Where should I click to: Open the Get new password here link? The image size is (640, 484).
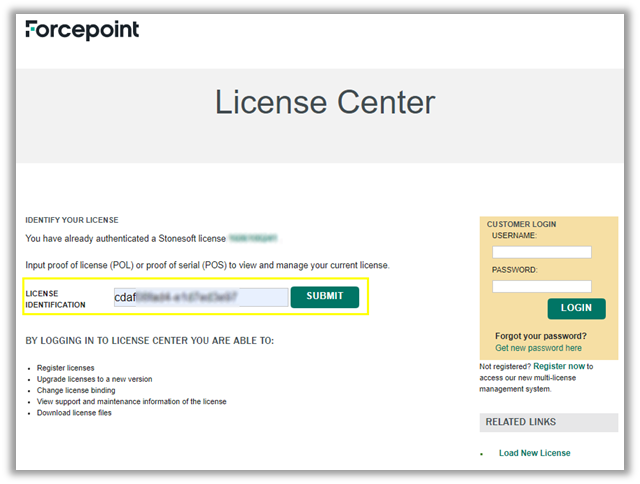click(538, 348)
